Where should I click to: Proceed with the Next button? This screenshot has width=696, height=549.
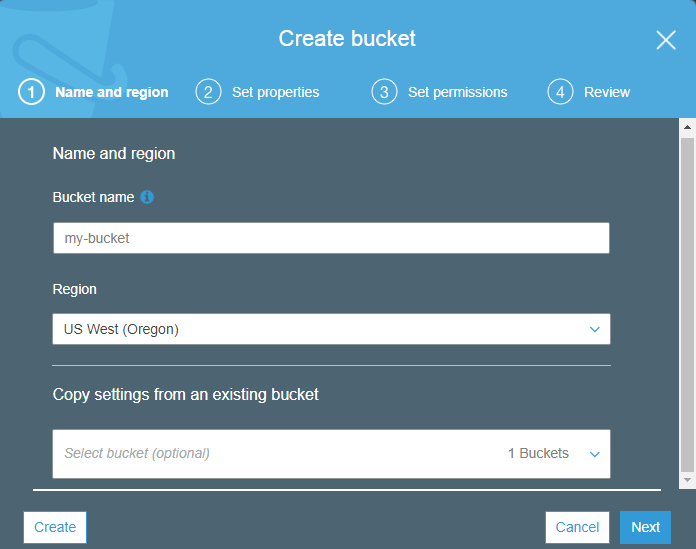(x=645, y=527)
